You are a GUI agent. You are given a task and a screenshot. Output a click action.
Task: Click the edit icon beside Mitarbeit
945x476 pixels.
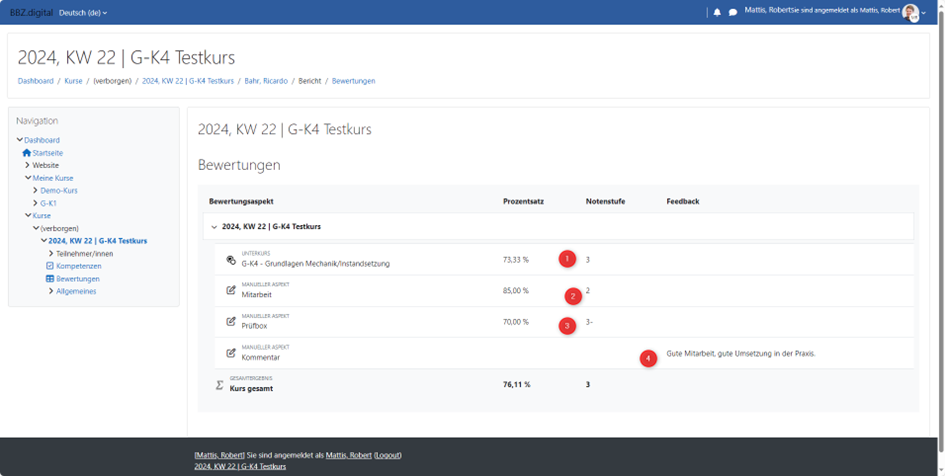(x=231, y=290)
